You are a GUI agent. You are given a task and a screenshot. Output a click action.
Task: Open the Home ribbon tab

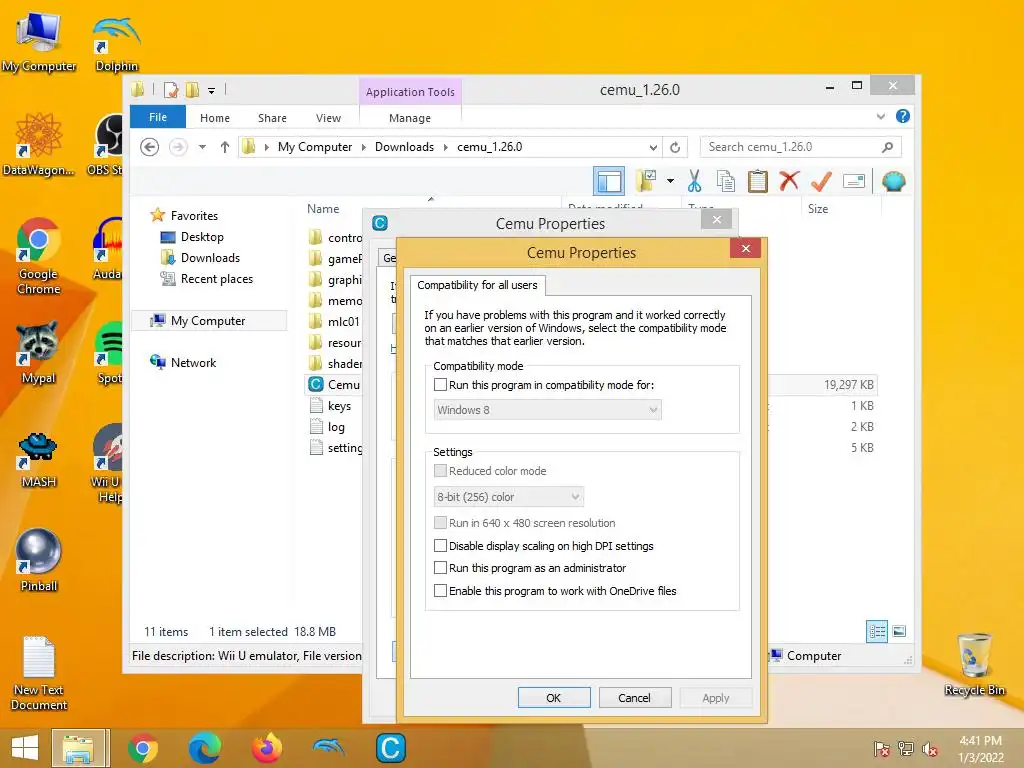(215, 118)
